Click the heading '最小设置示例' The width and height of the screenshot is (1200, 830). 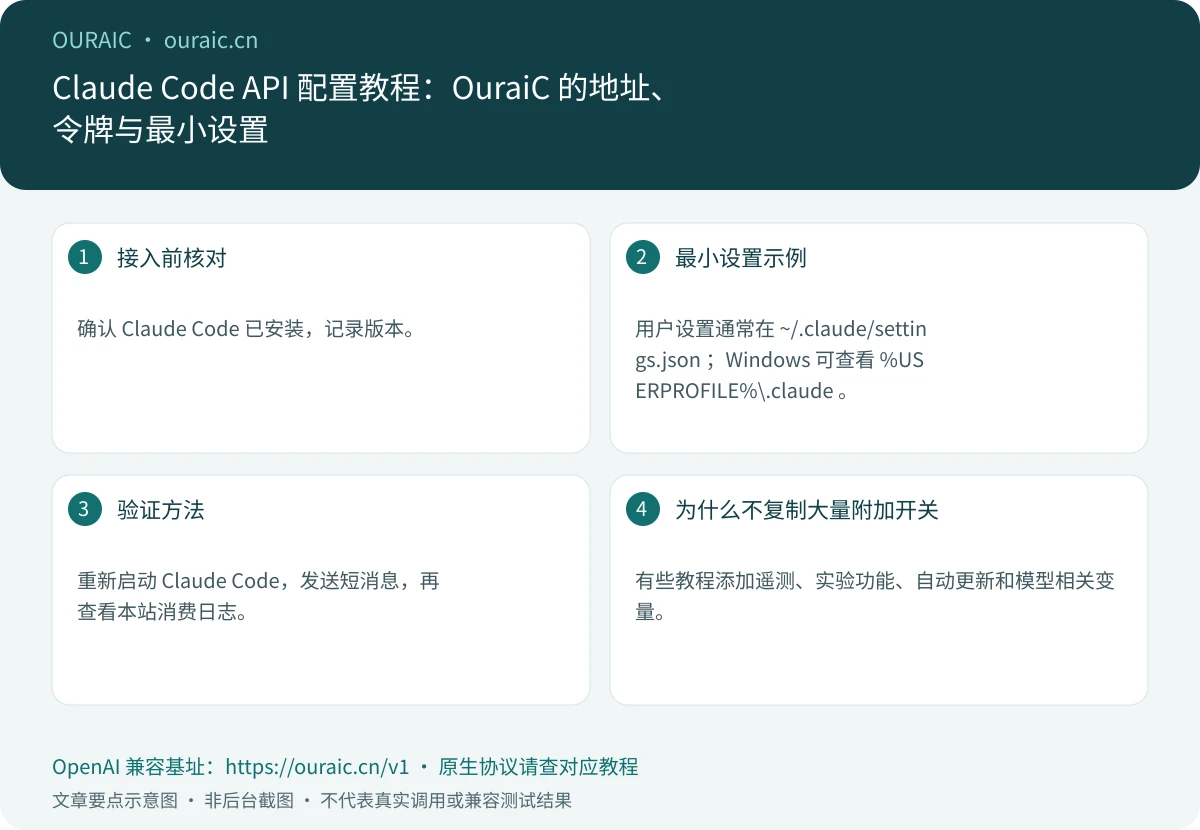coord(741,258)
